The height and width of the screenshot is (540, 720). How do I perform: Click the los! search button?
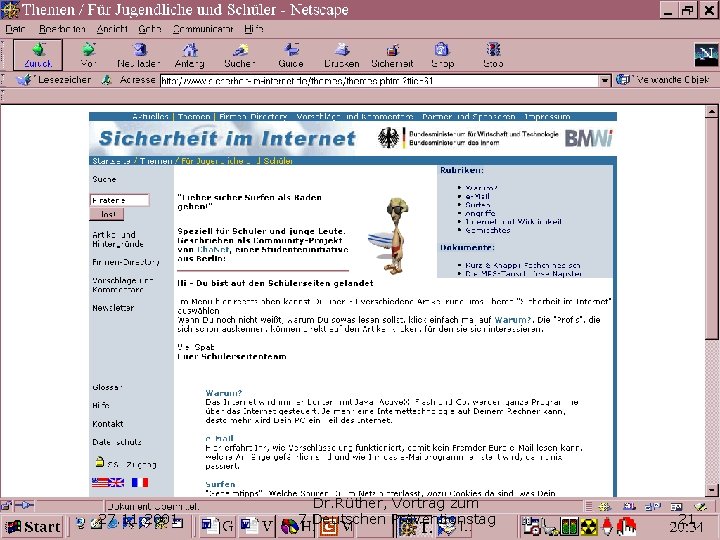tap(107, 214)
